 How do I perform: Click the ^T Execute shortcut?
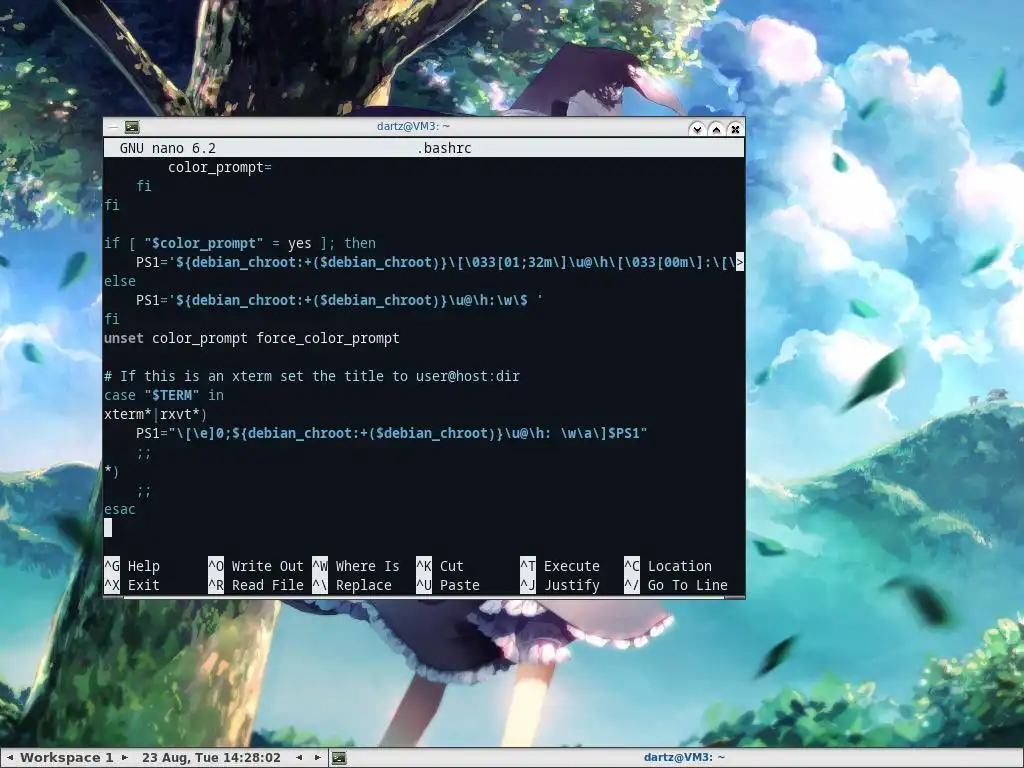[560, 566]
